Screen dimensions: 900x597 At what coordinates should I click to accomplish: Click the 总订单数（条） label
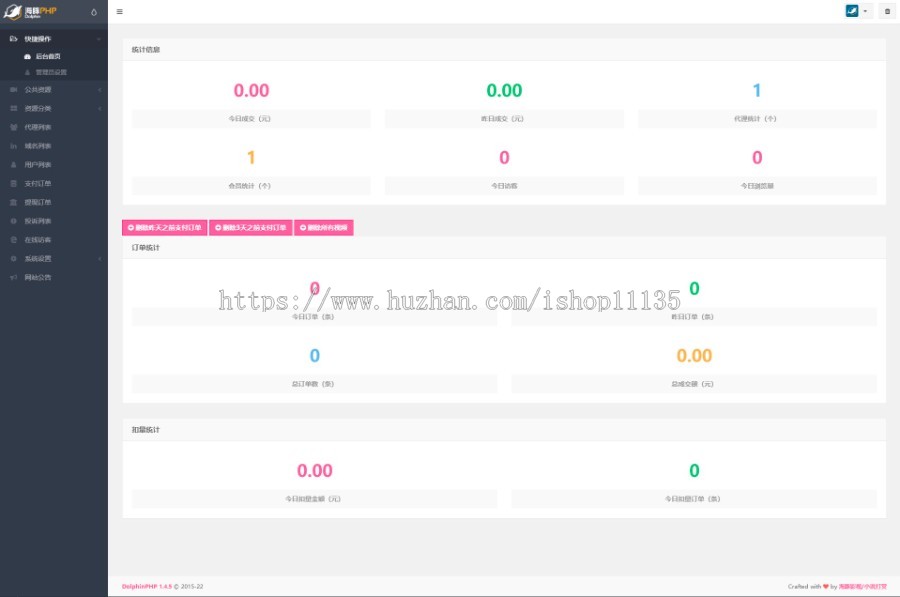point(313,384)
